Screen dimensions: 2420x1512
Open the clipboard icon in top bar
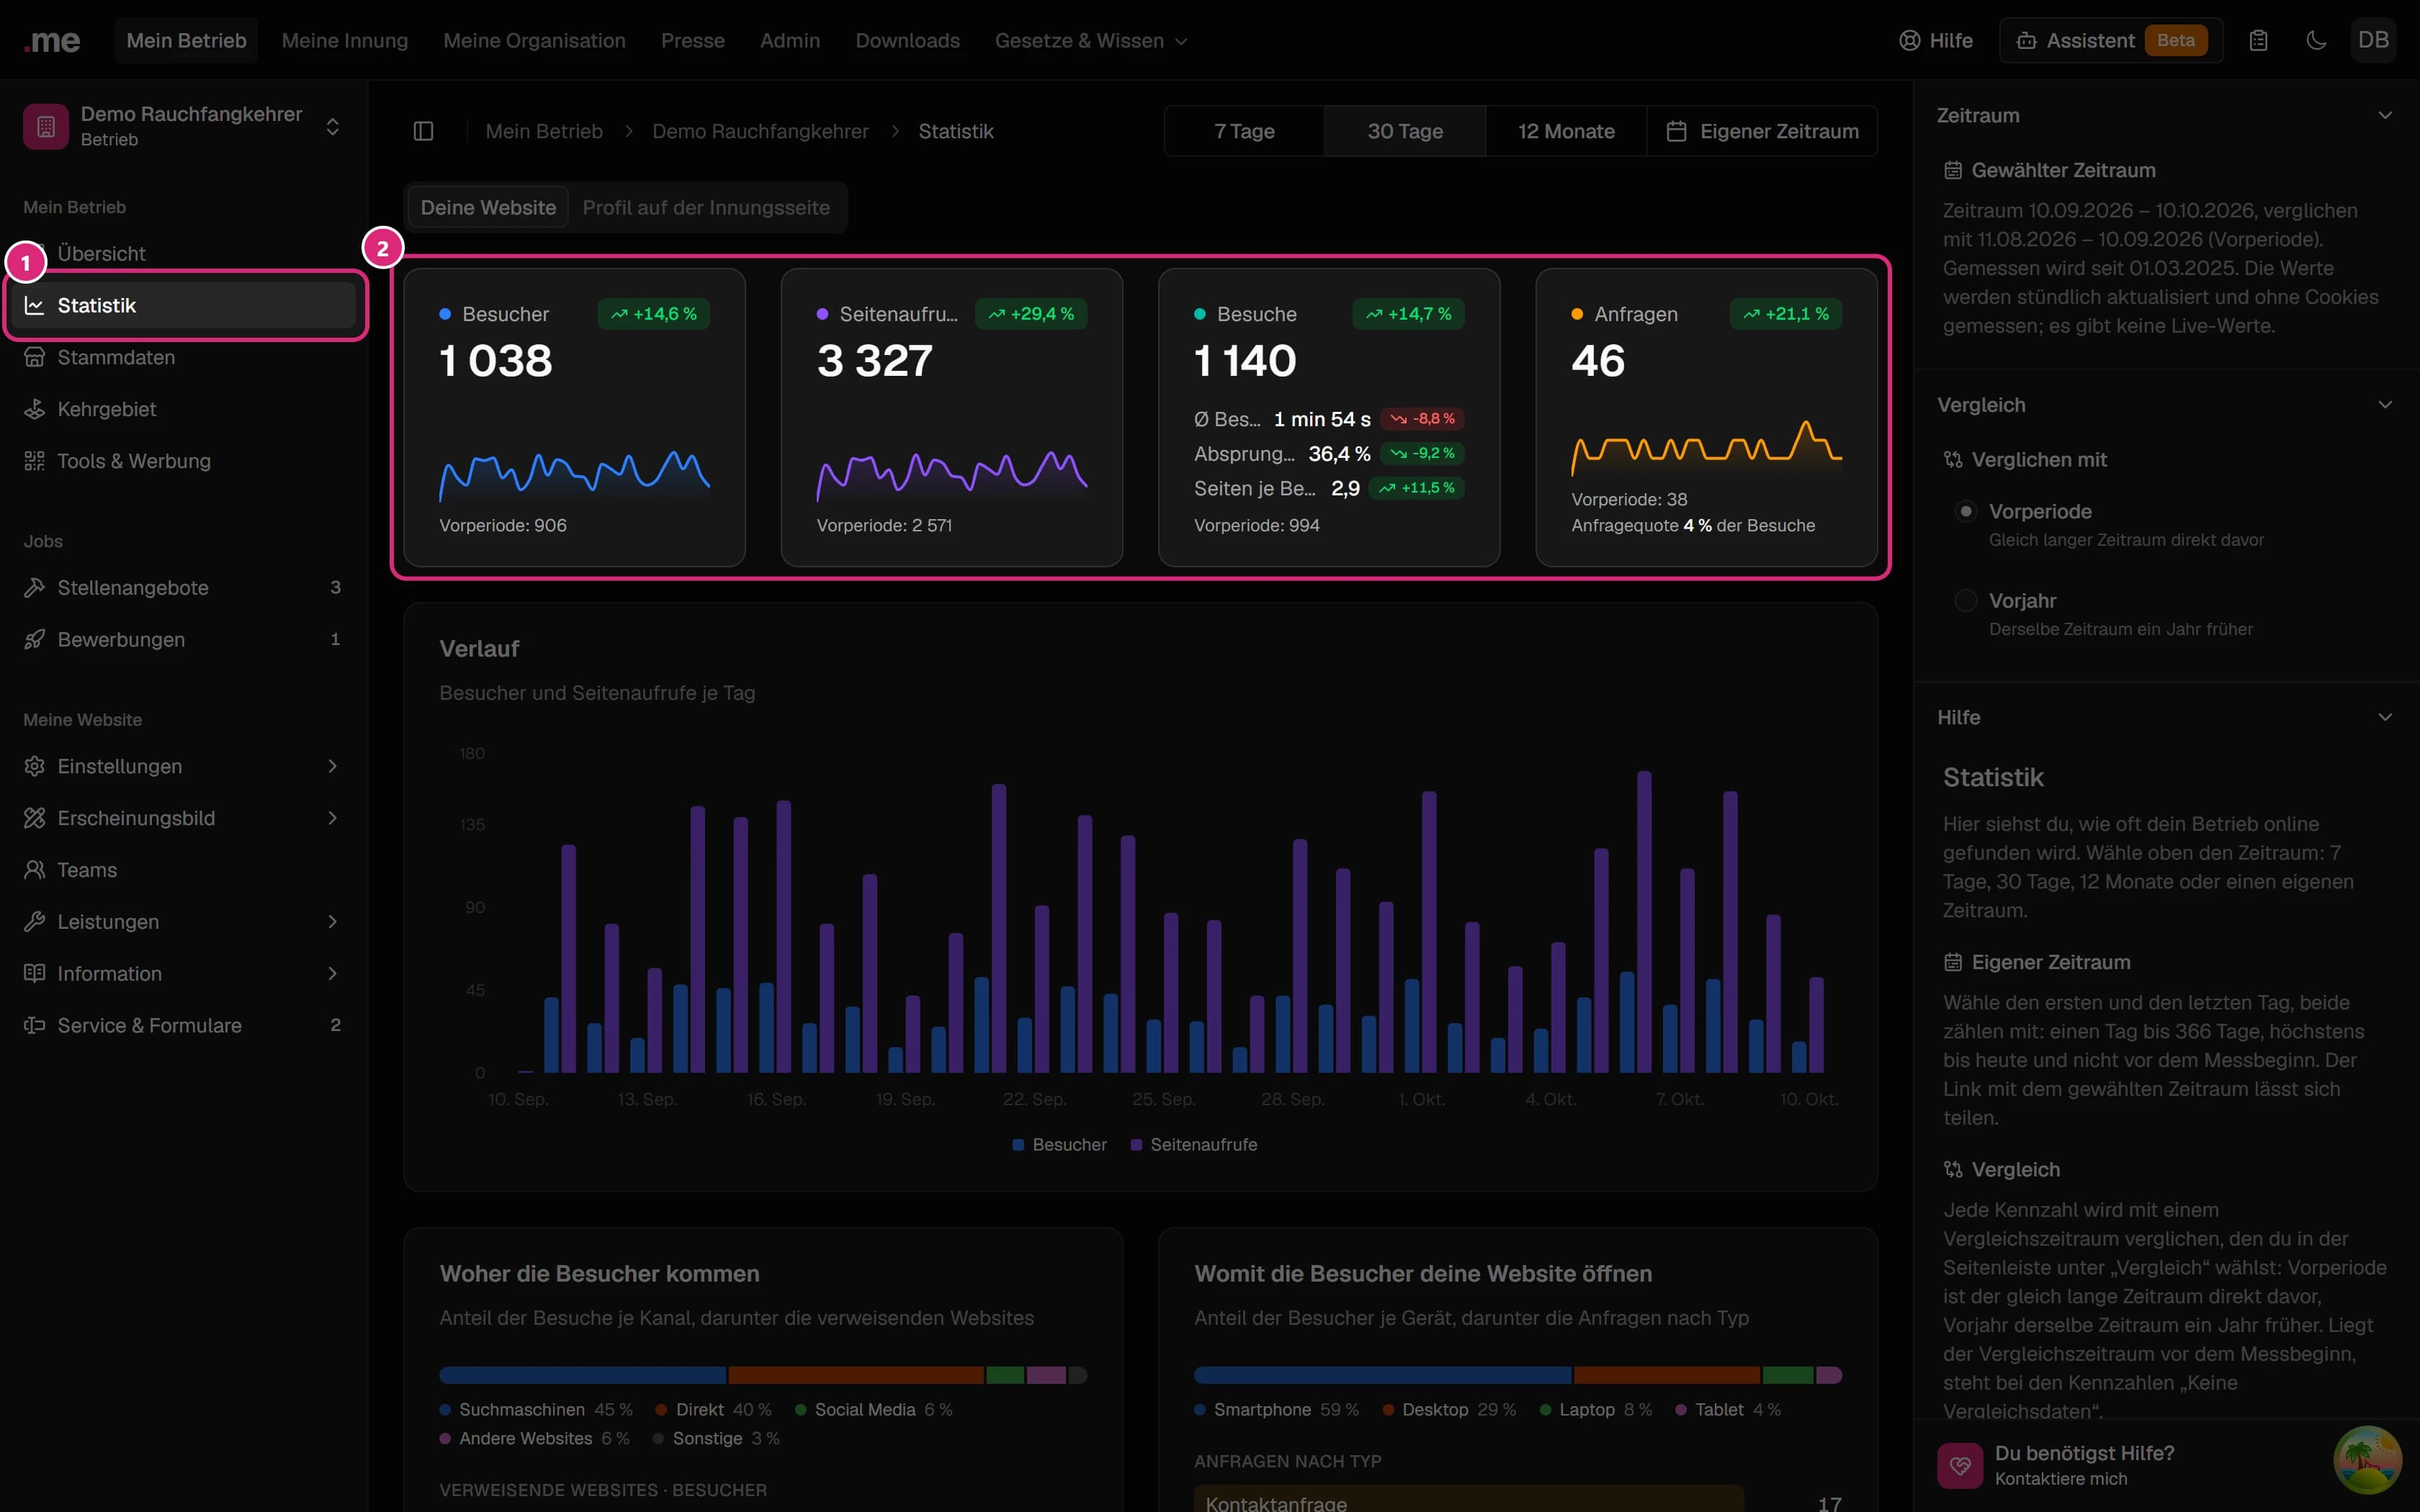coord(2258,40)
